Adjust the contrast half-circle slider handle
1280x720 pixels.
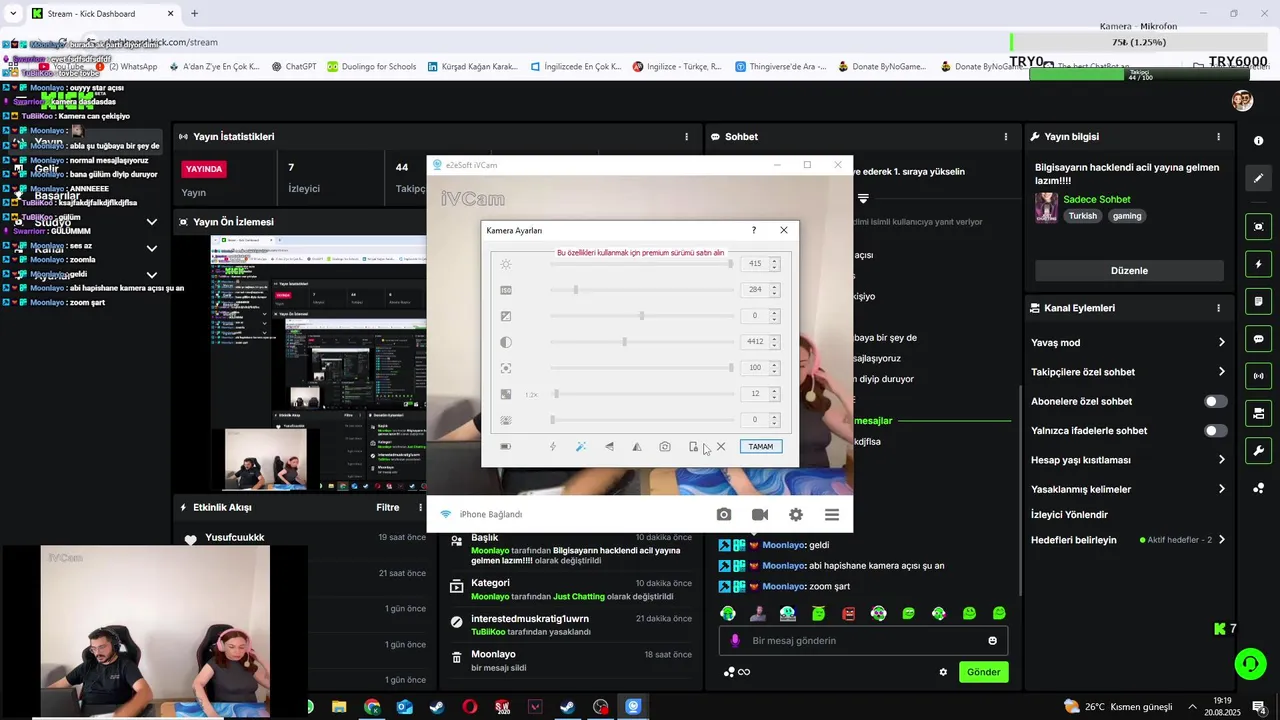624,342
